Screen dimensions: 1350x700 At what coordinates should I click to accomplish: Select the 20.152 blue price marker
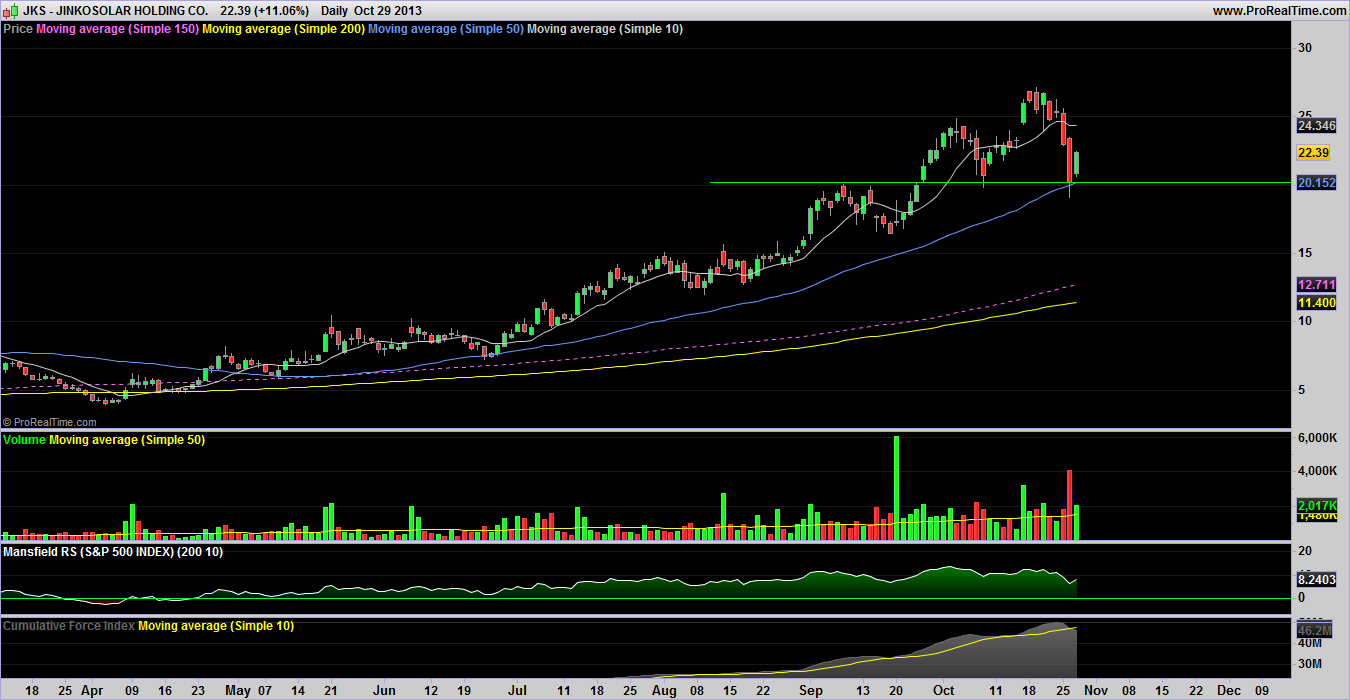1315,183
